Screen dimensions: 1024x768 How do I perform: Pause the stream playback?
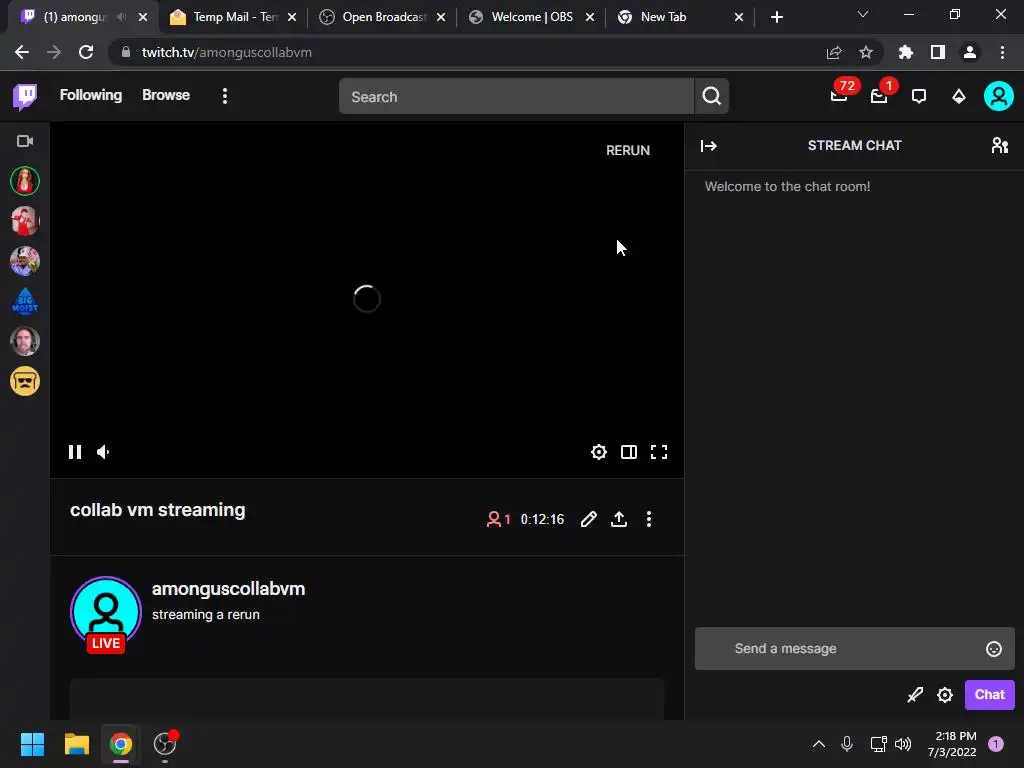tap(75, 452)
